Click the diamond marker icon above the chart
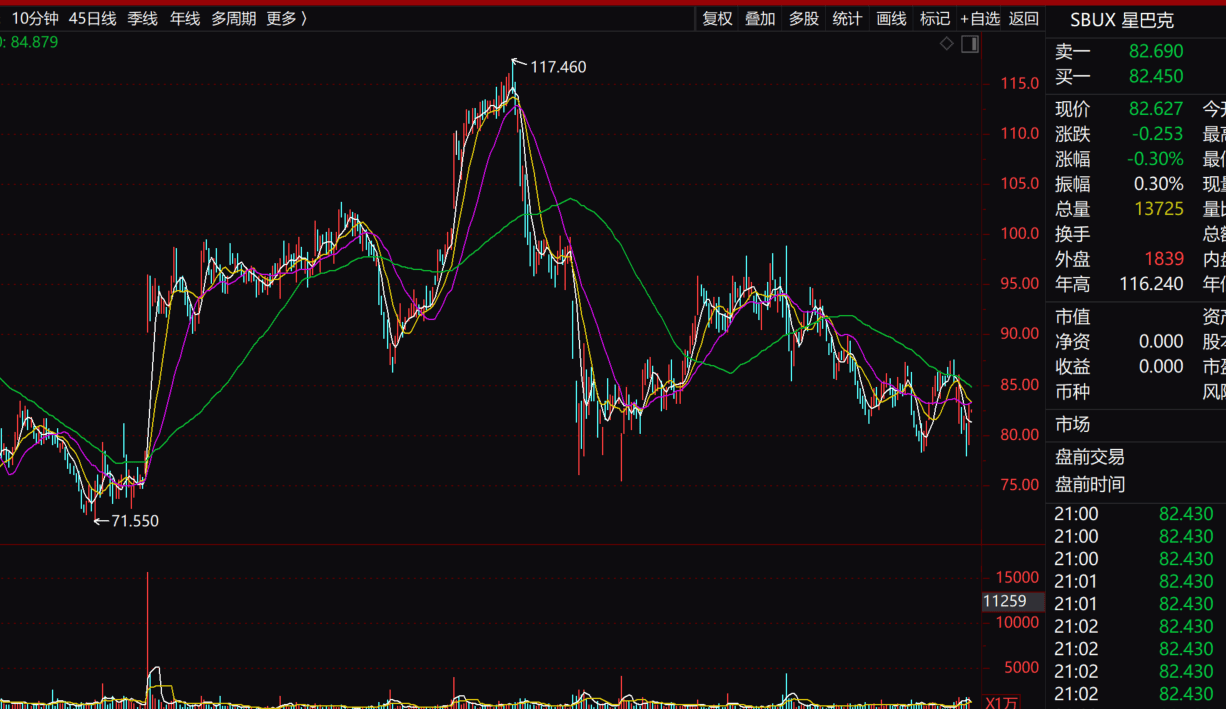The width and height of the screenshot is (1226, 709). 947,44
